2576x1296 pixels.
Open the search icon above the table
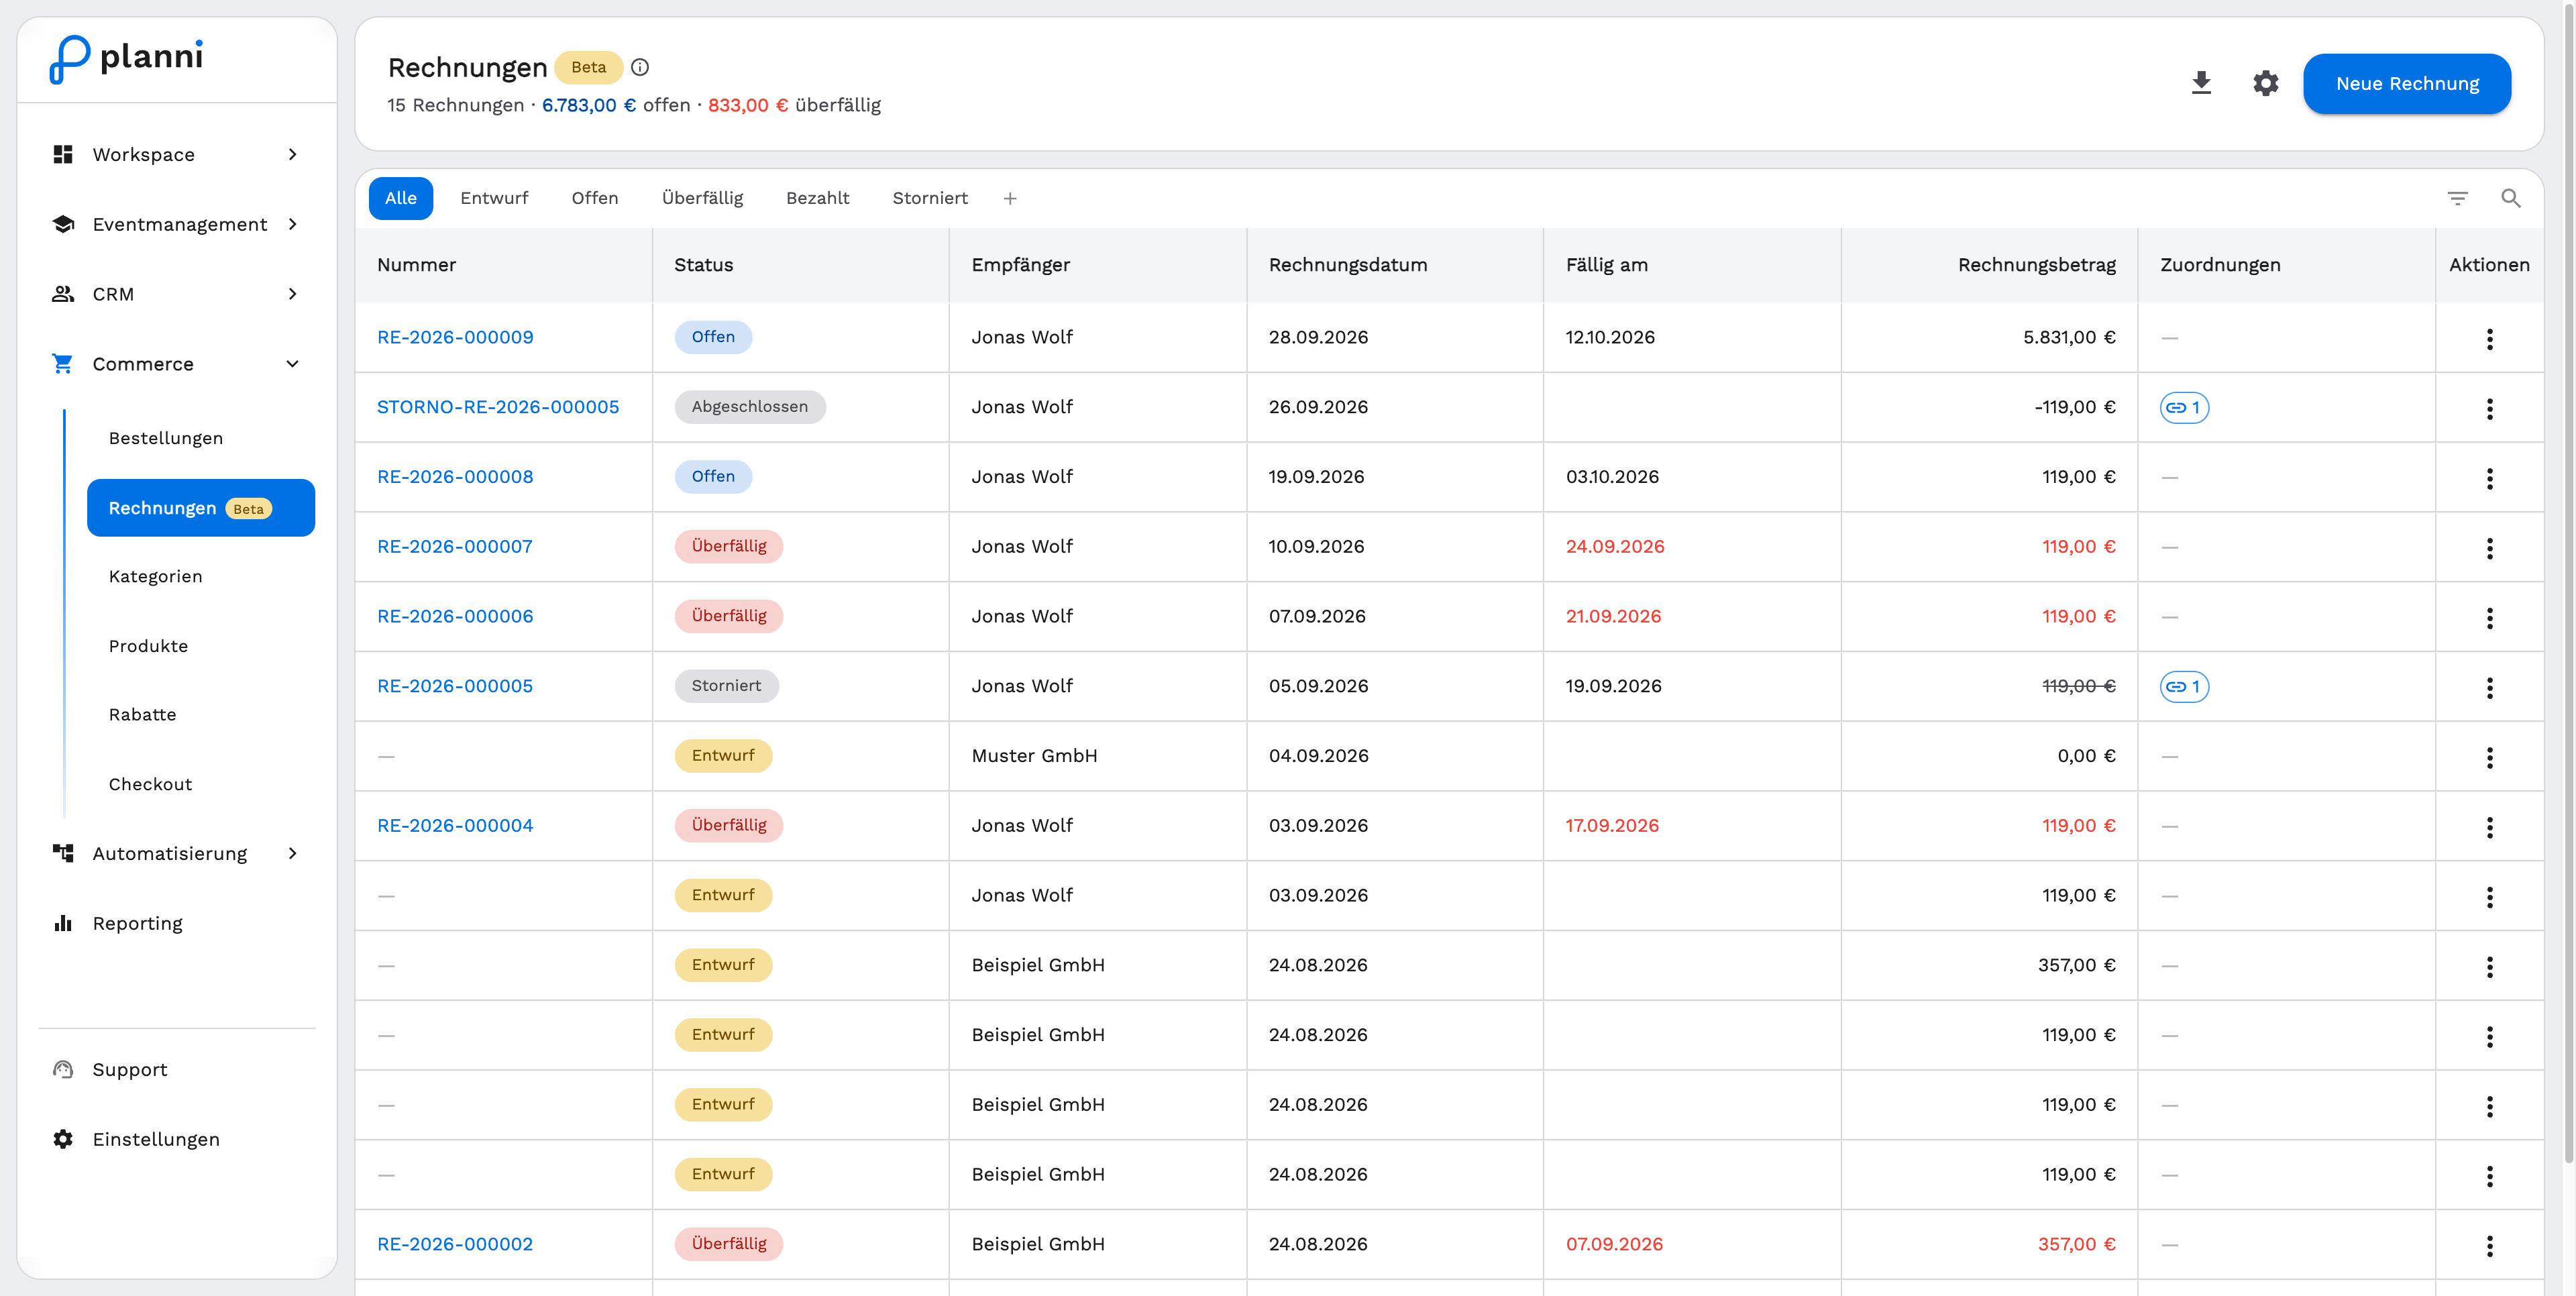click(x=2510, y=198)
